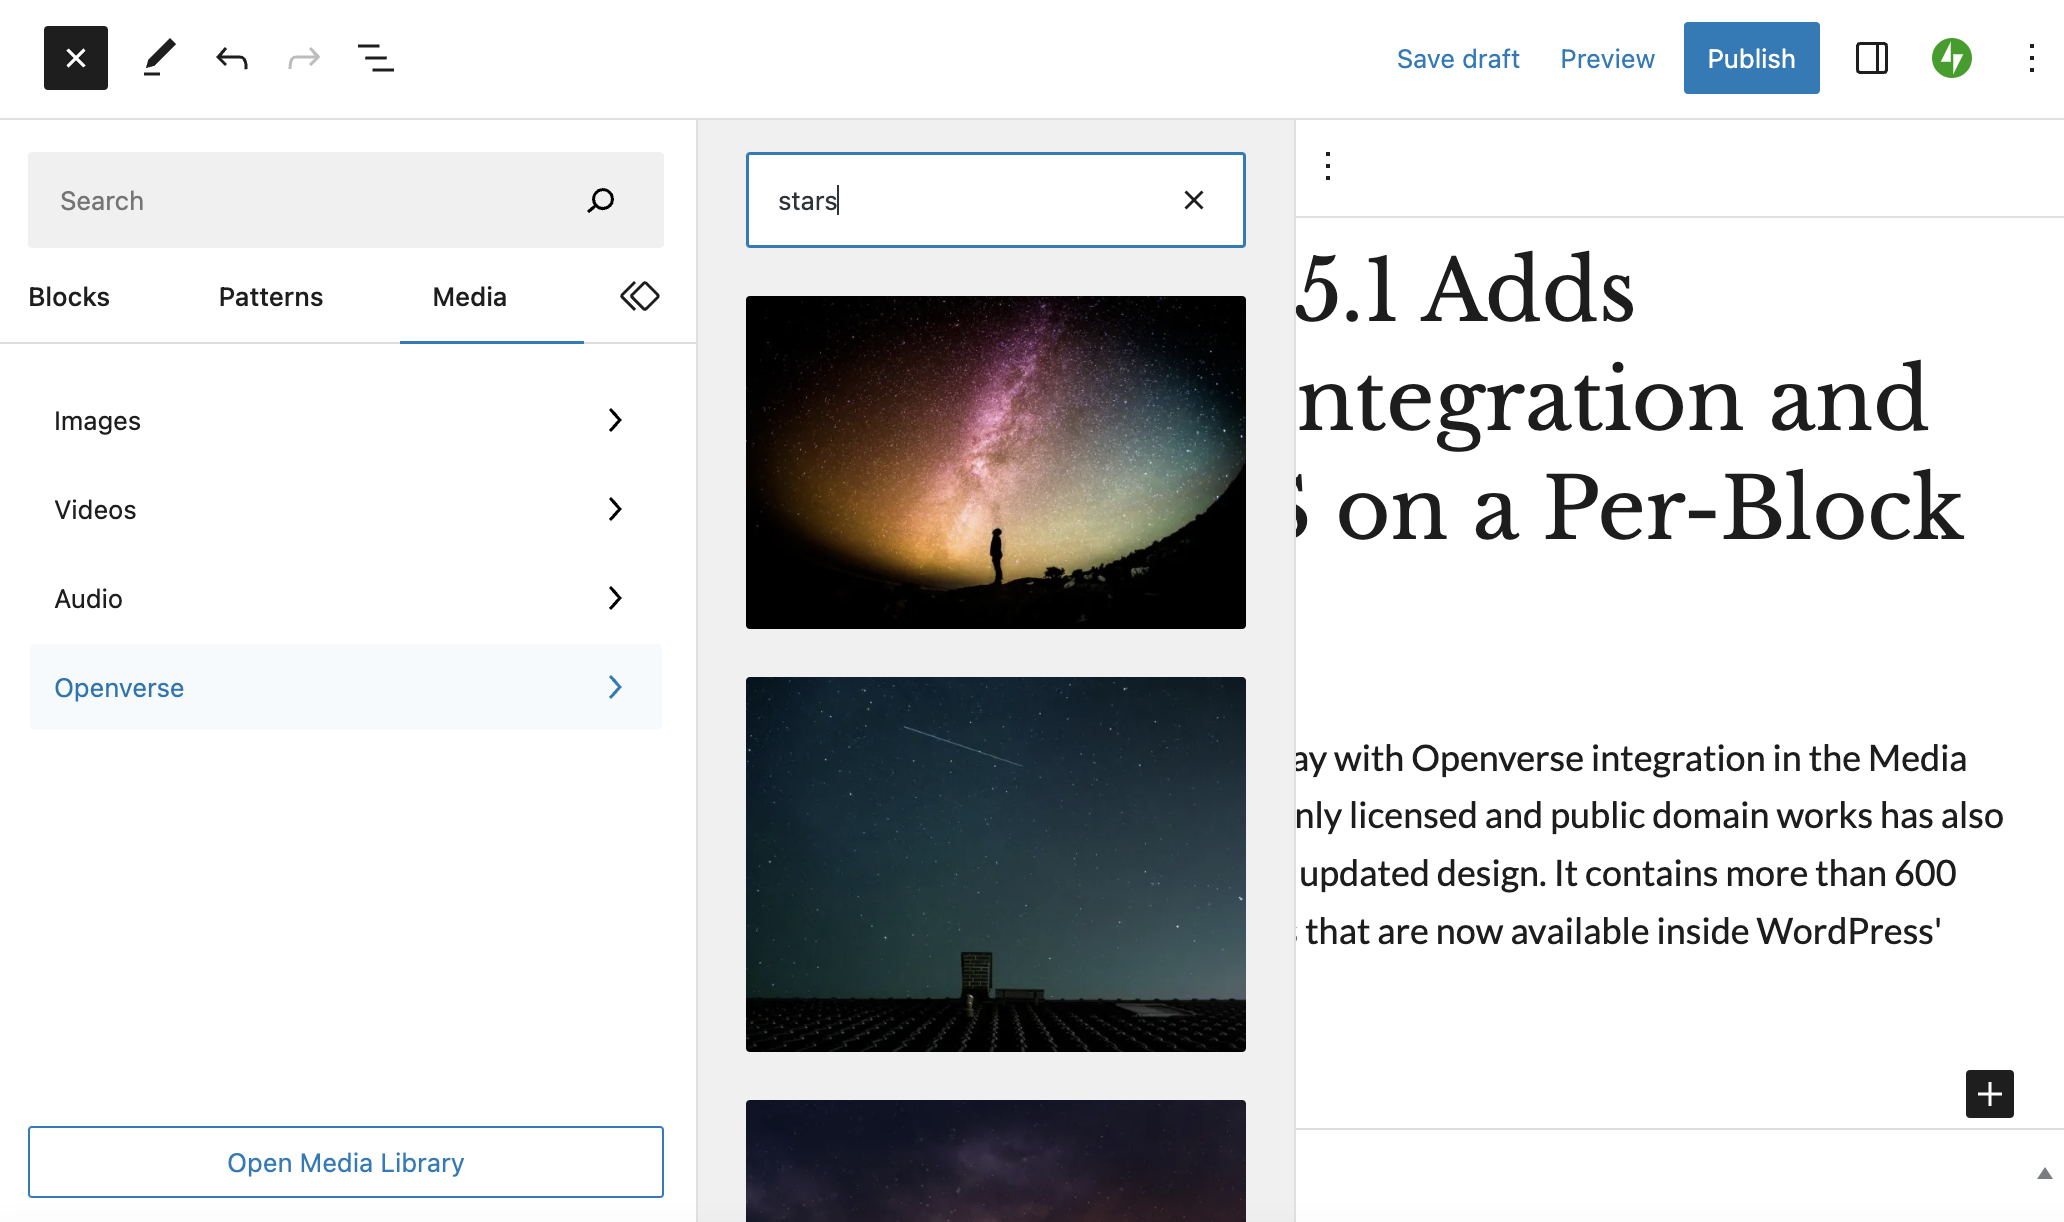
Task: Open the Jetpack plugin panel
Action: 1951,58
